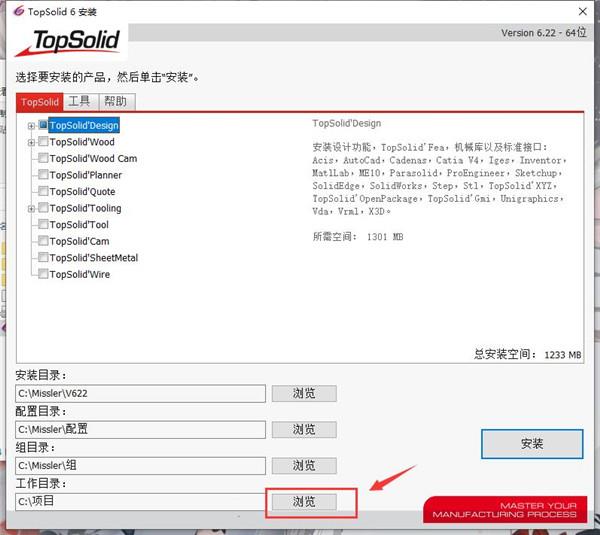The image size is (600, 535).
Task: Select the TopSolid'Quote label
Action: [x=82, y=191]
